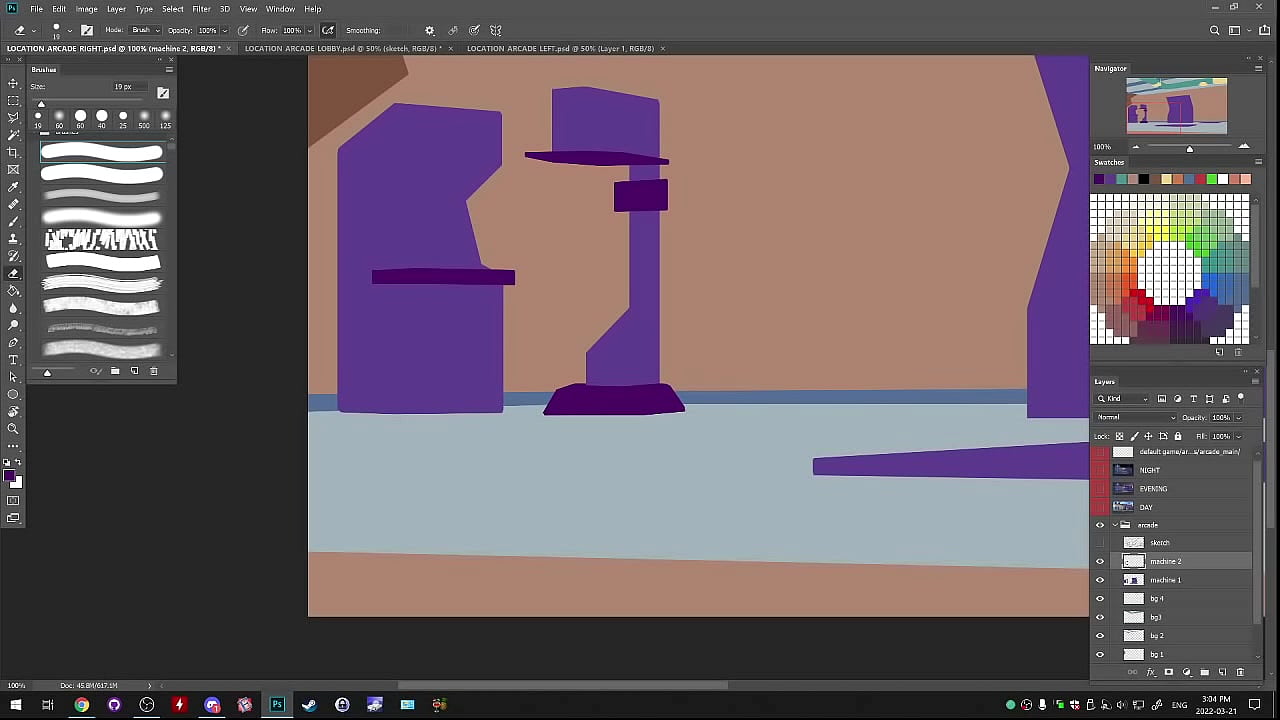Select the Horizontal Type tool
Viewport: 1280px width, 720px height.
coord(13,360)
